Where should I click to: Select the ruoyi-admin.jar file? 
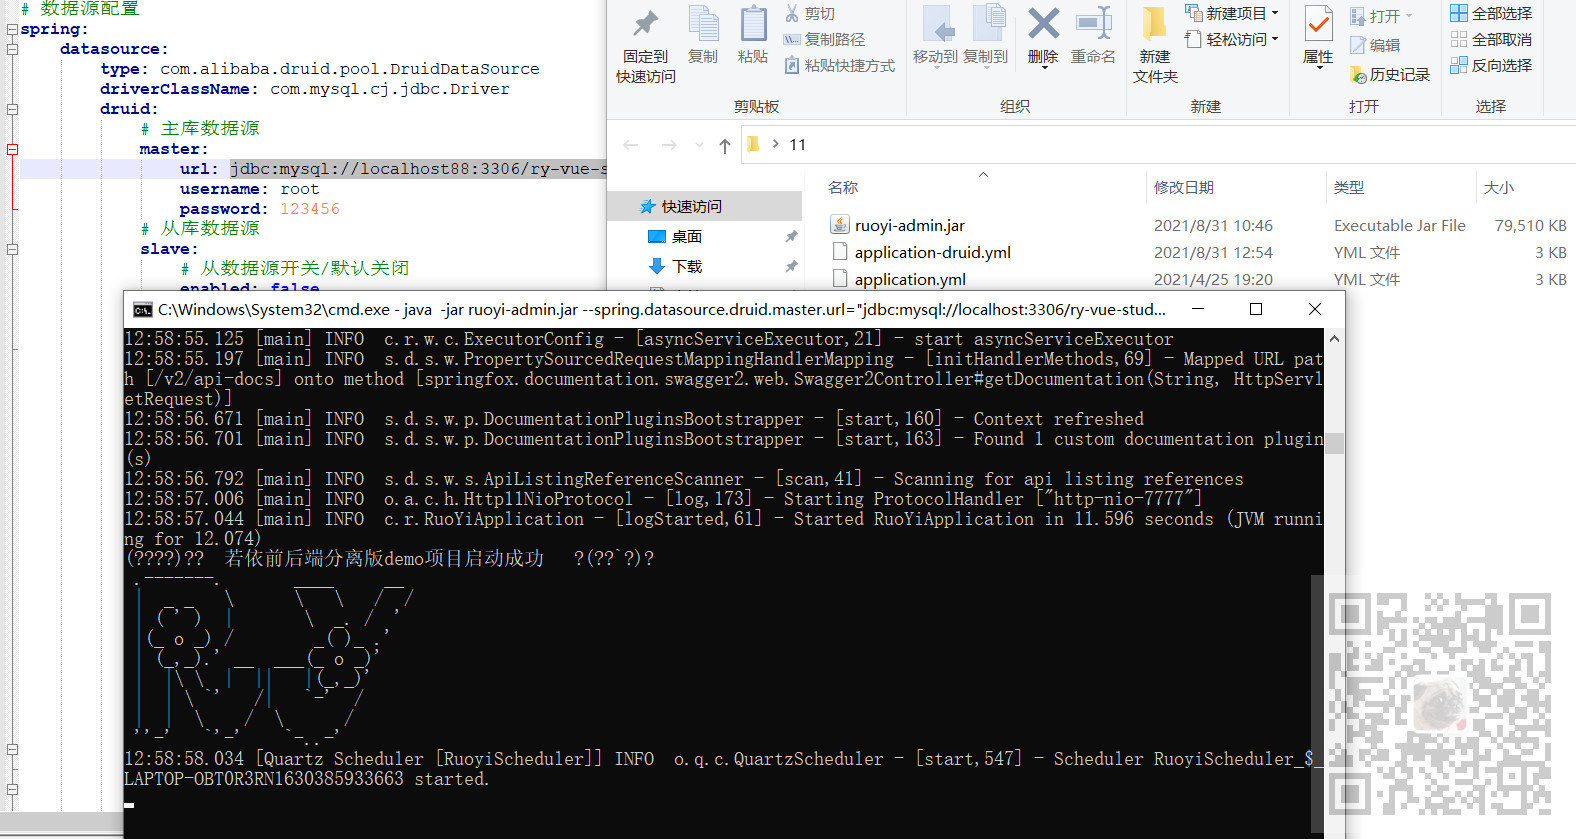click(x=909, y=226)
